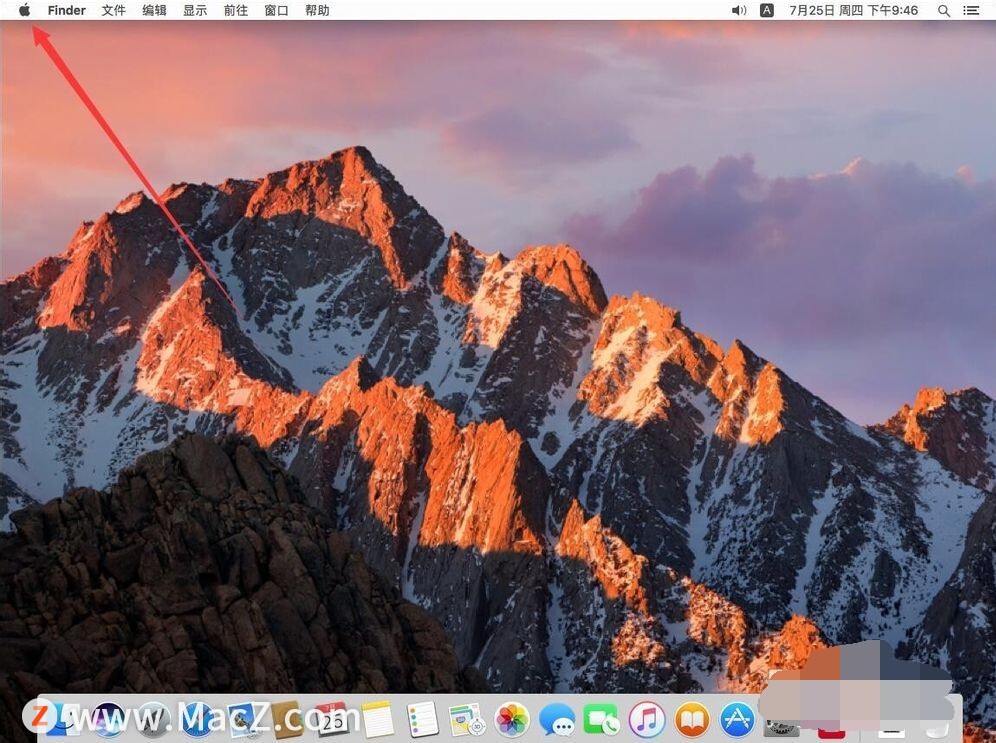Click the 窗口 (Window) menu
Viewport: 996px width, 743px height.
(x=277, y=10)
